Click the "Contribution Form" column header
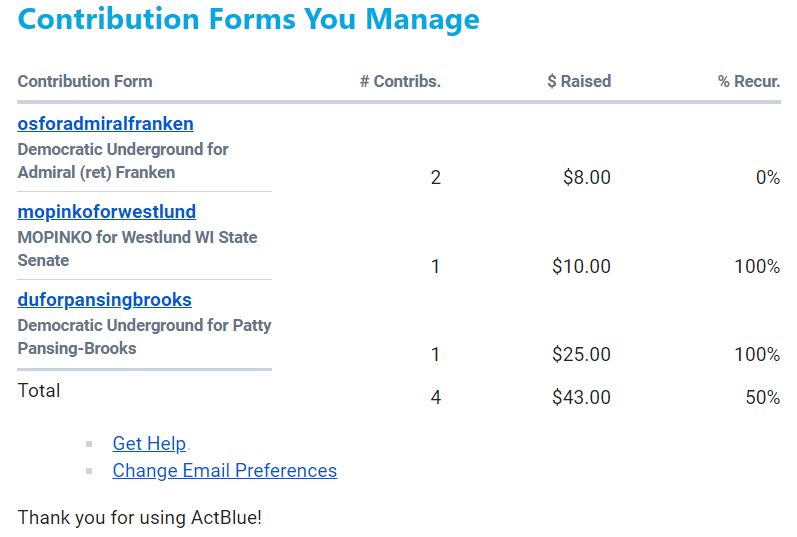Image resolution: width=797 pixels, height=537 pixels. coord(85,82)
